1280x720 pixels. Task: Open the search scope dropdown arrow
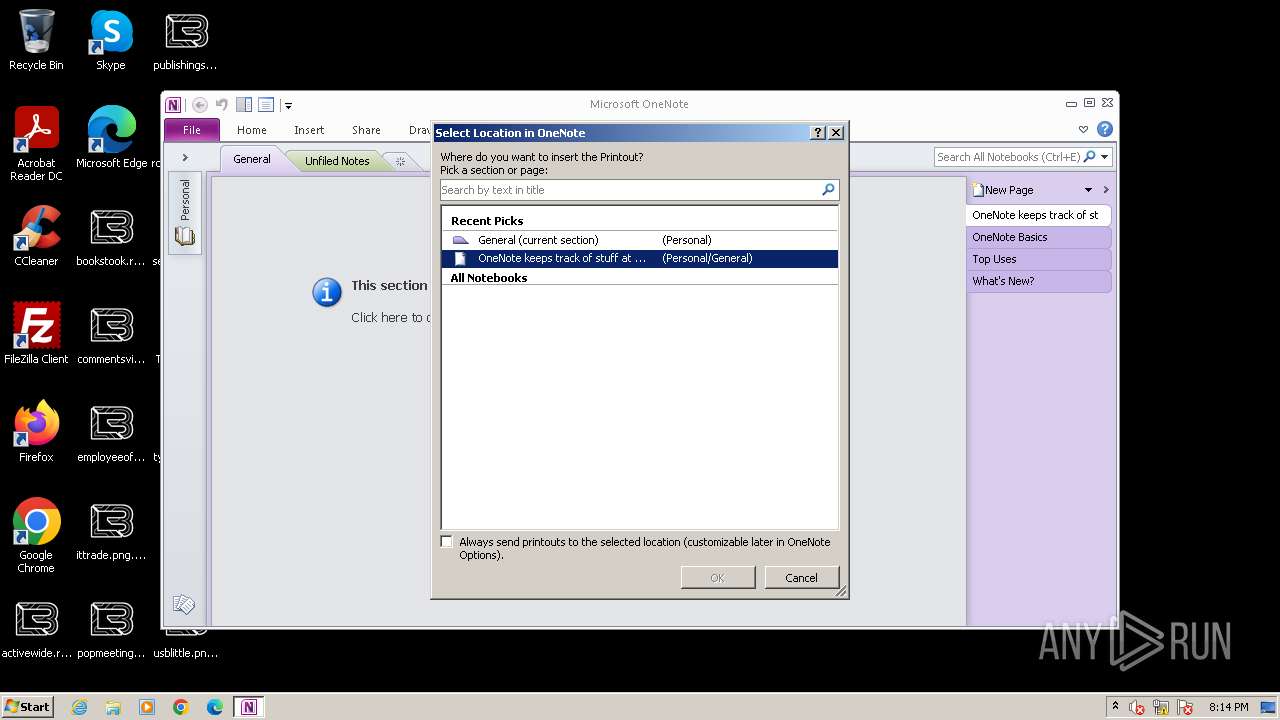pyautogui.click(x=1105, y=157)
